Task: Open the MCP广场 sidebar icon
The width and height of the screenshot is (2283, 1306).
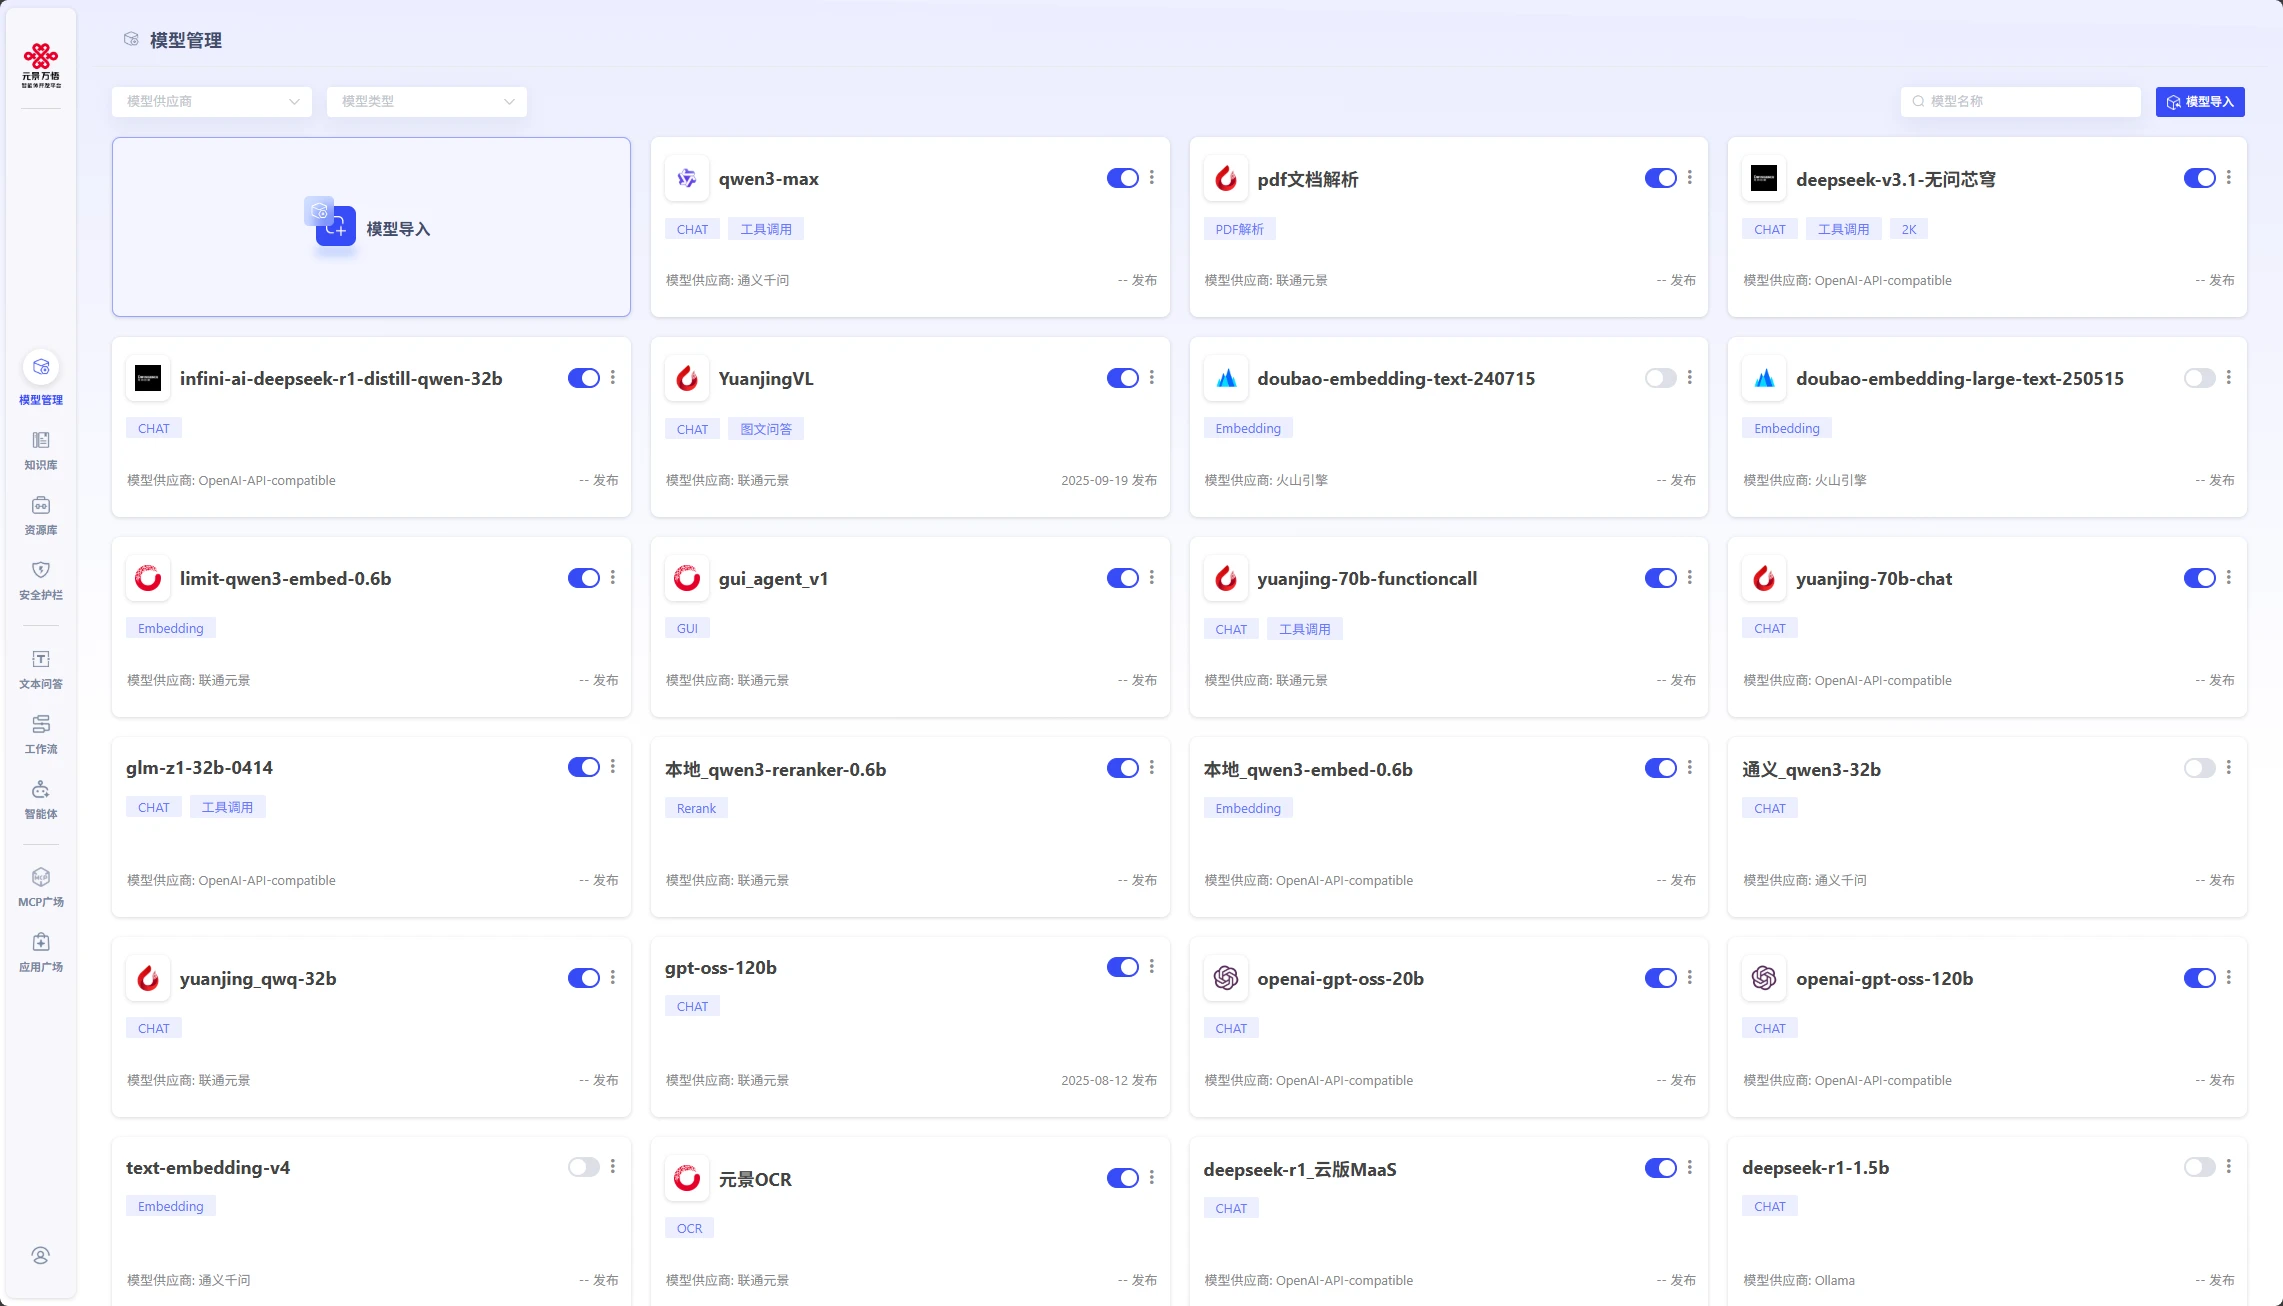Action: [41, 877]
